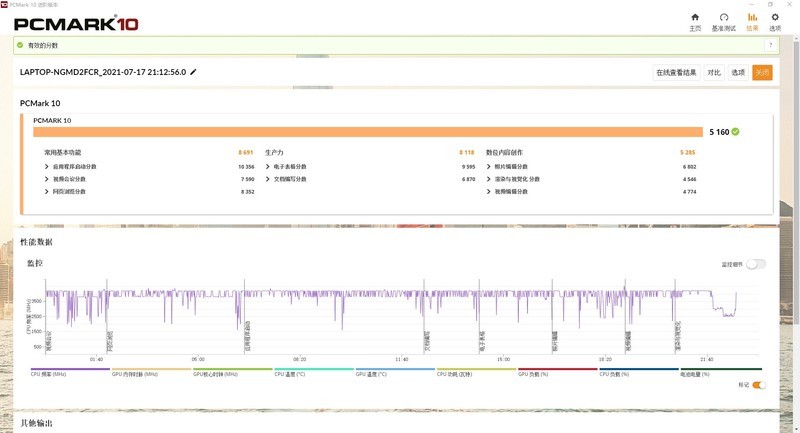Disable the 标记 markers toggle

click(758, 384)
